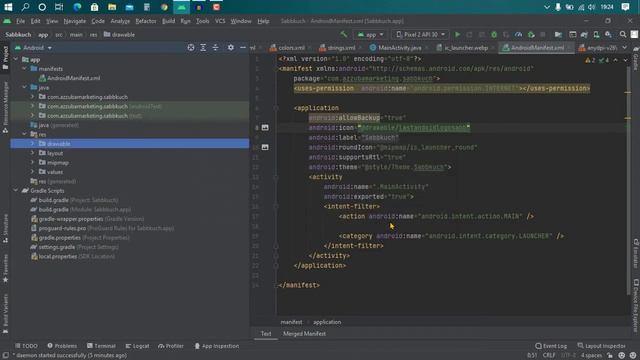The image size is (640, 360).
Task: Click gutter image icon beside android:roundIcon line
Action: (265, 147)
